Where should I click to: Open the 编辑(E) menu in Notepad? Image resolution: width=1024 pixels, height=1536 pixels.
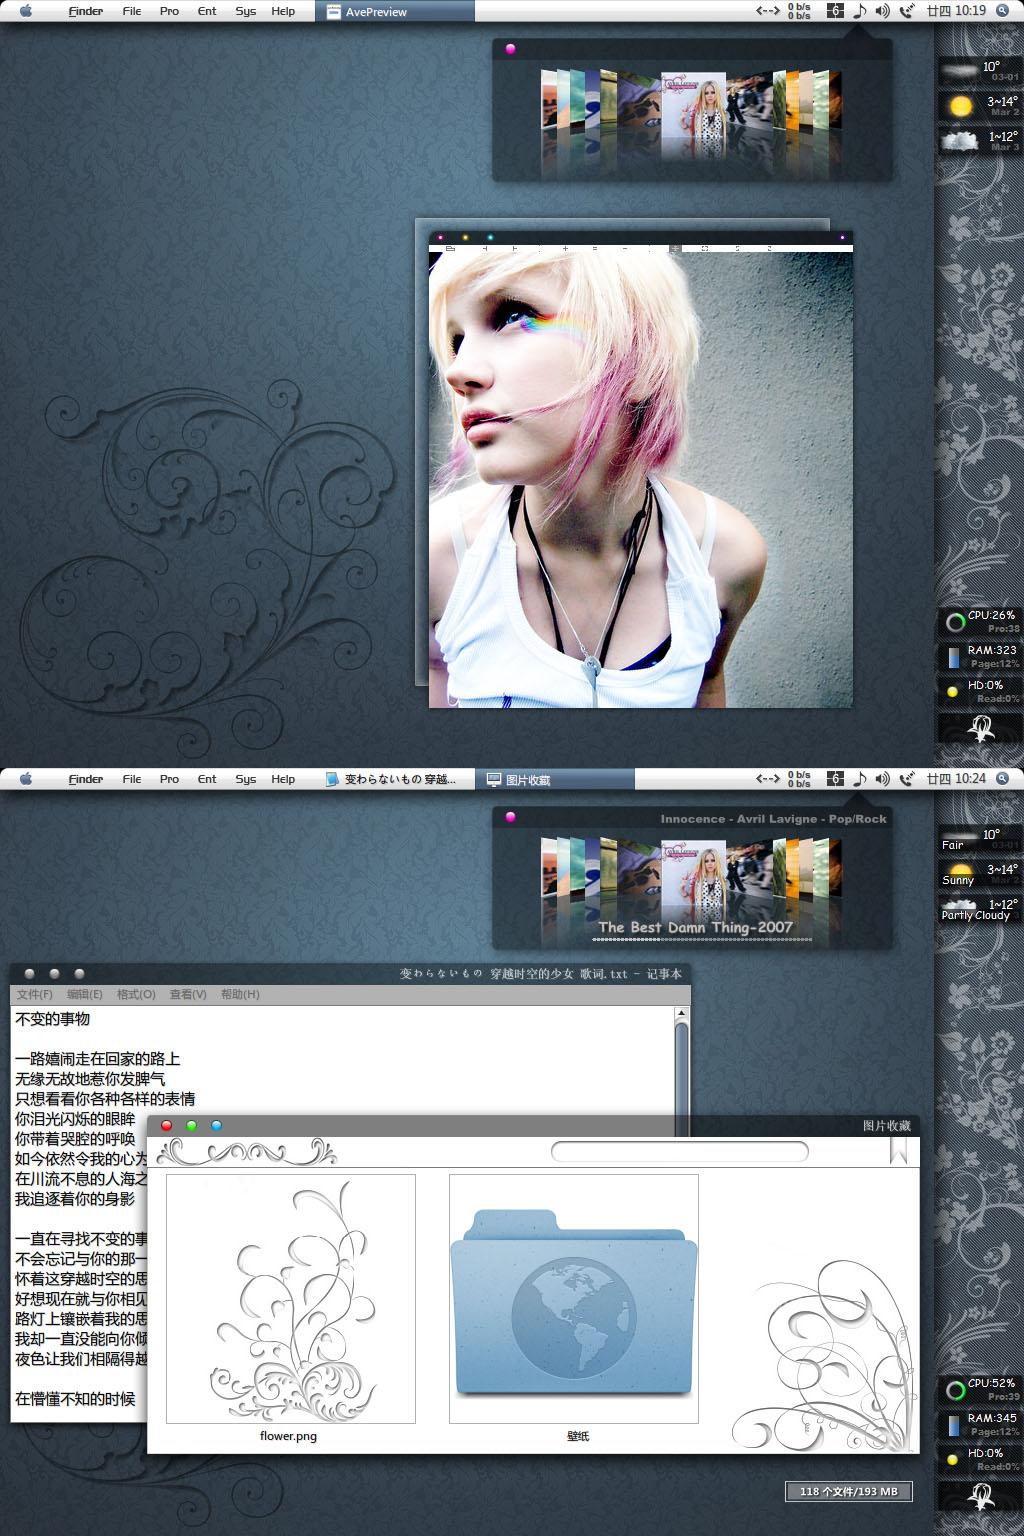coord(85,994)
